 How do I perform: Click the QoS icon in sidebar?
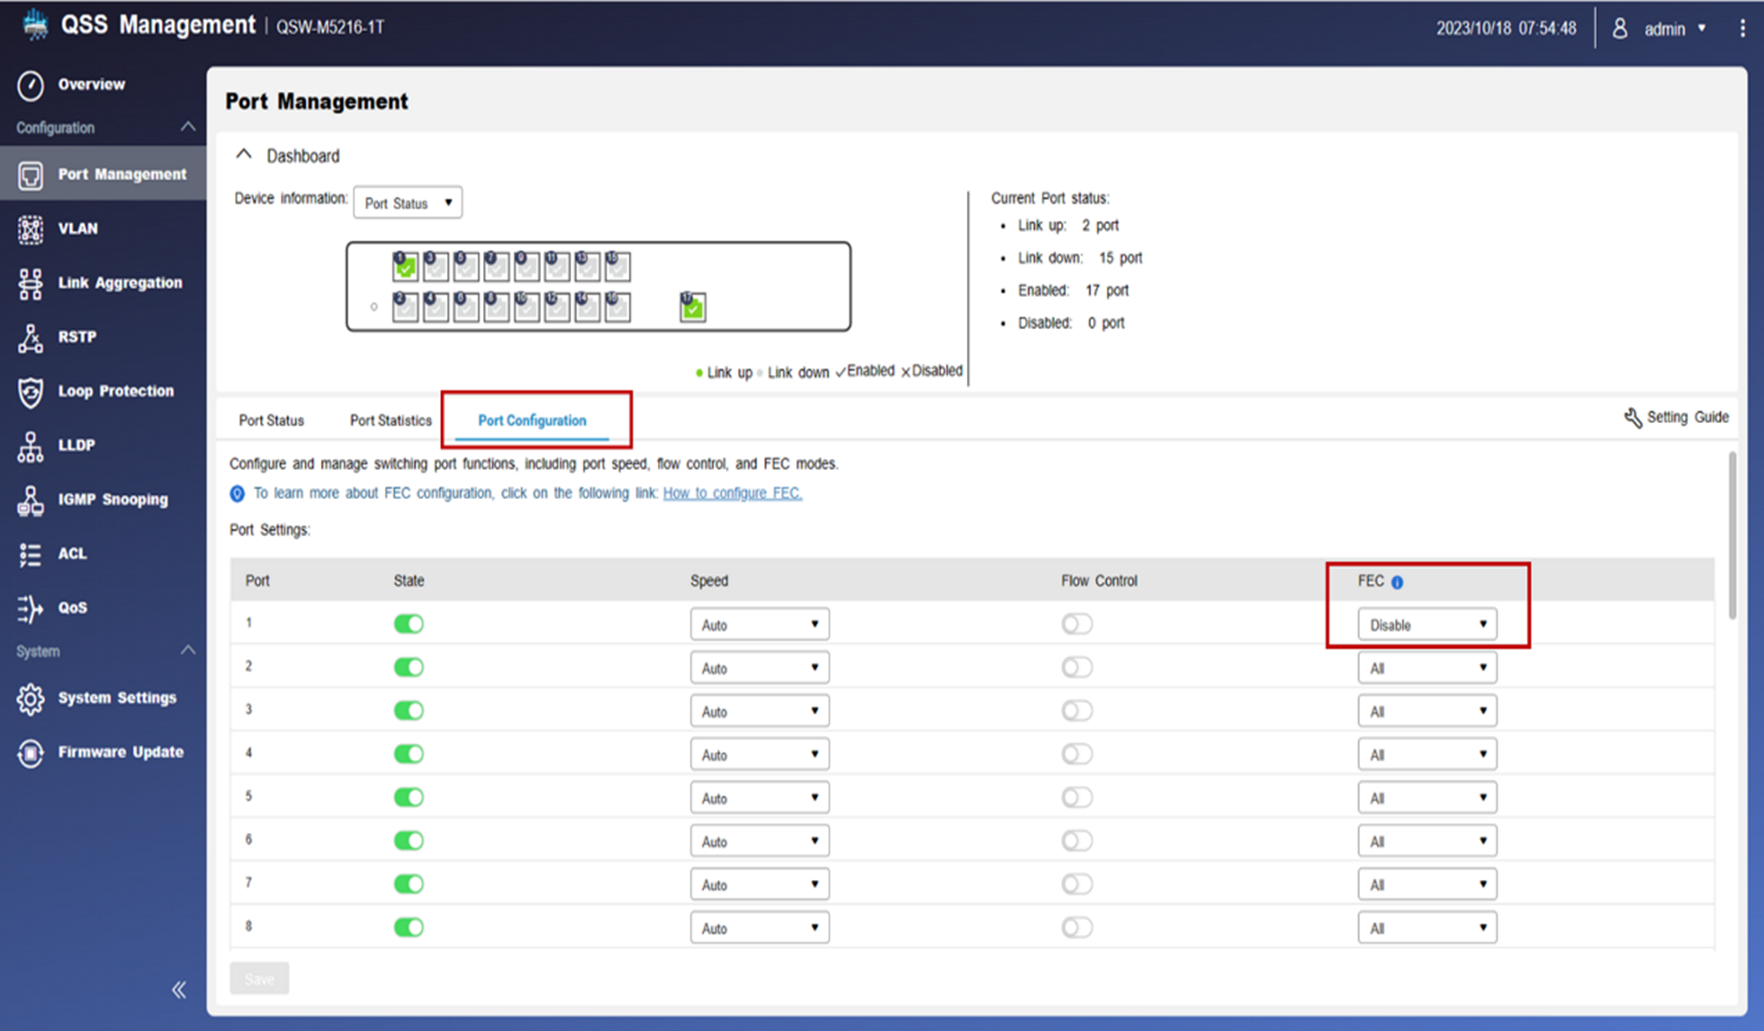30,608
